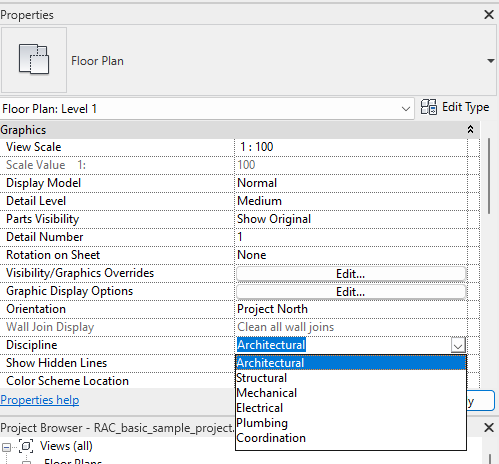Open the Floor Plan type selector dropdown arrow

[x=490, y=61]
